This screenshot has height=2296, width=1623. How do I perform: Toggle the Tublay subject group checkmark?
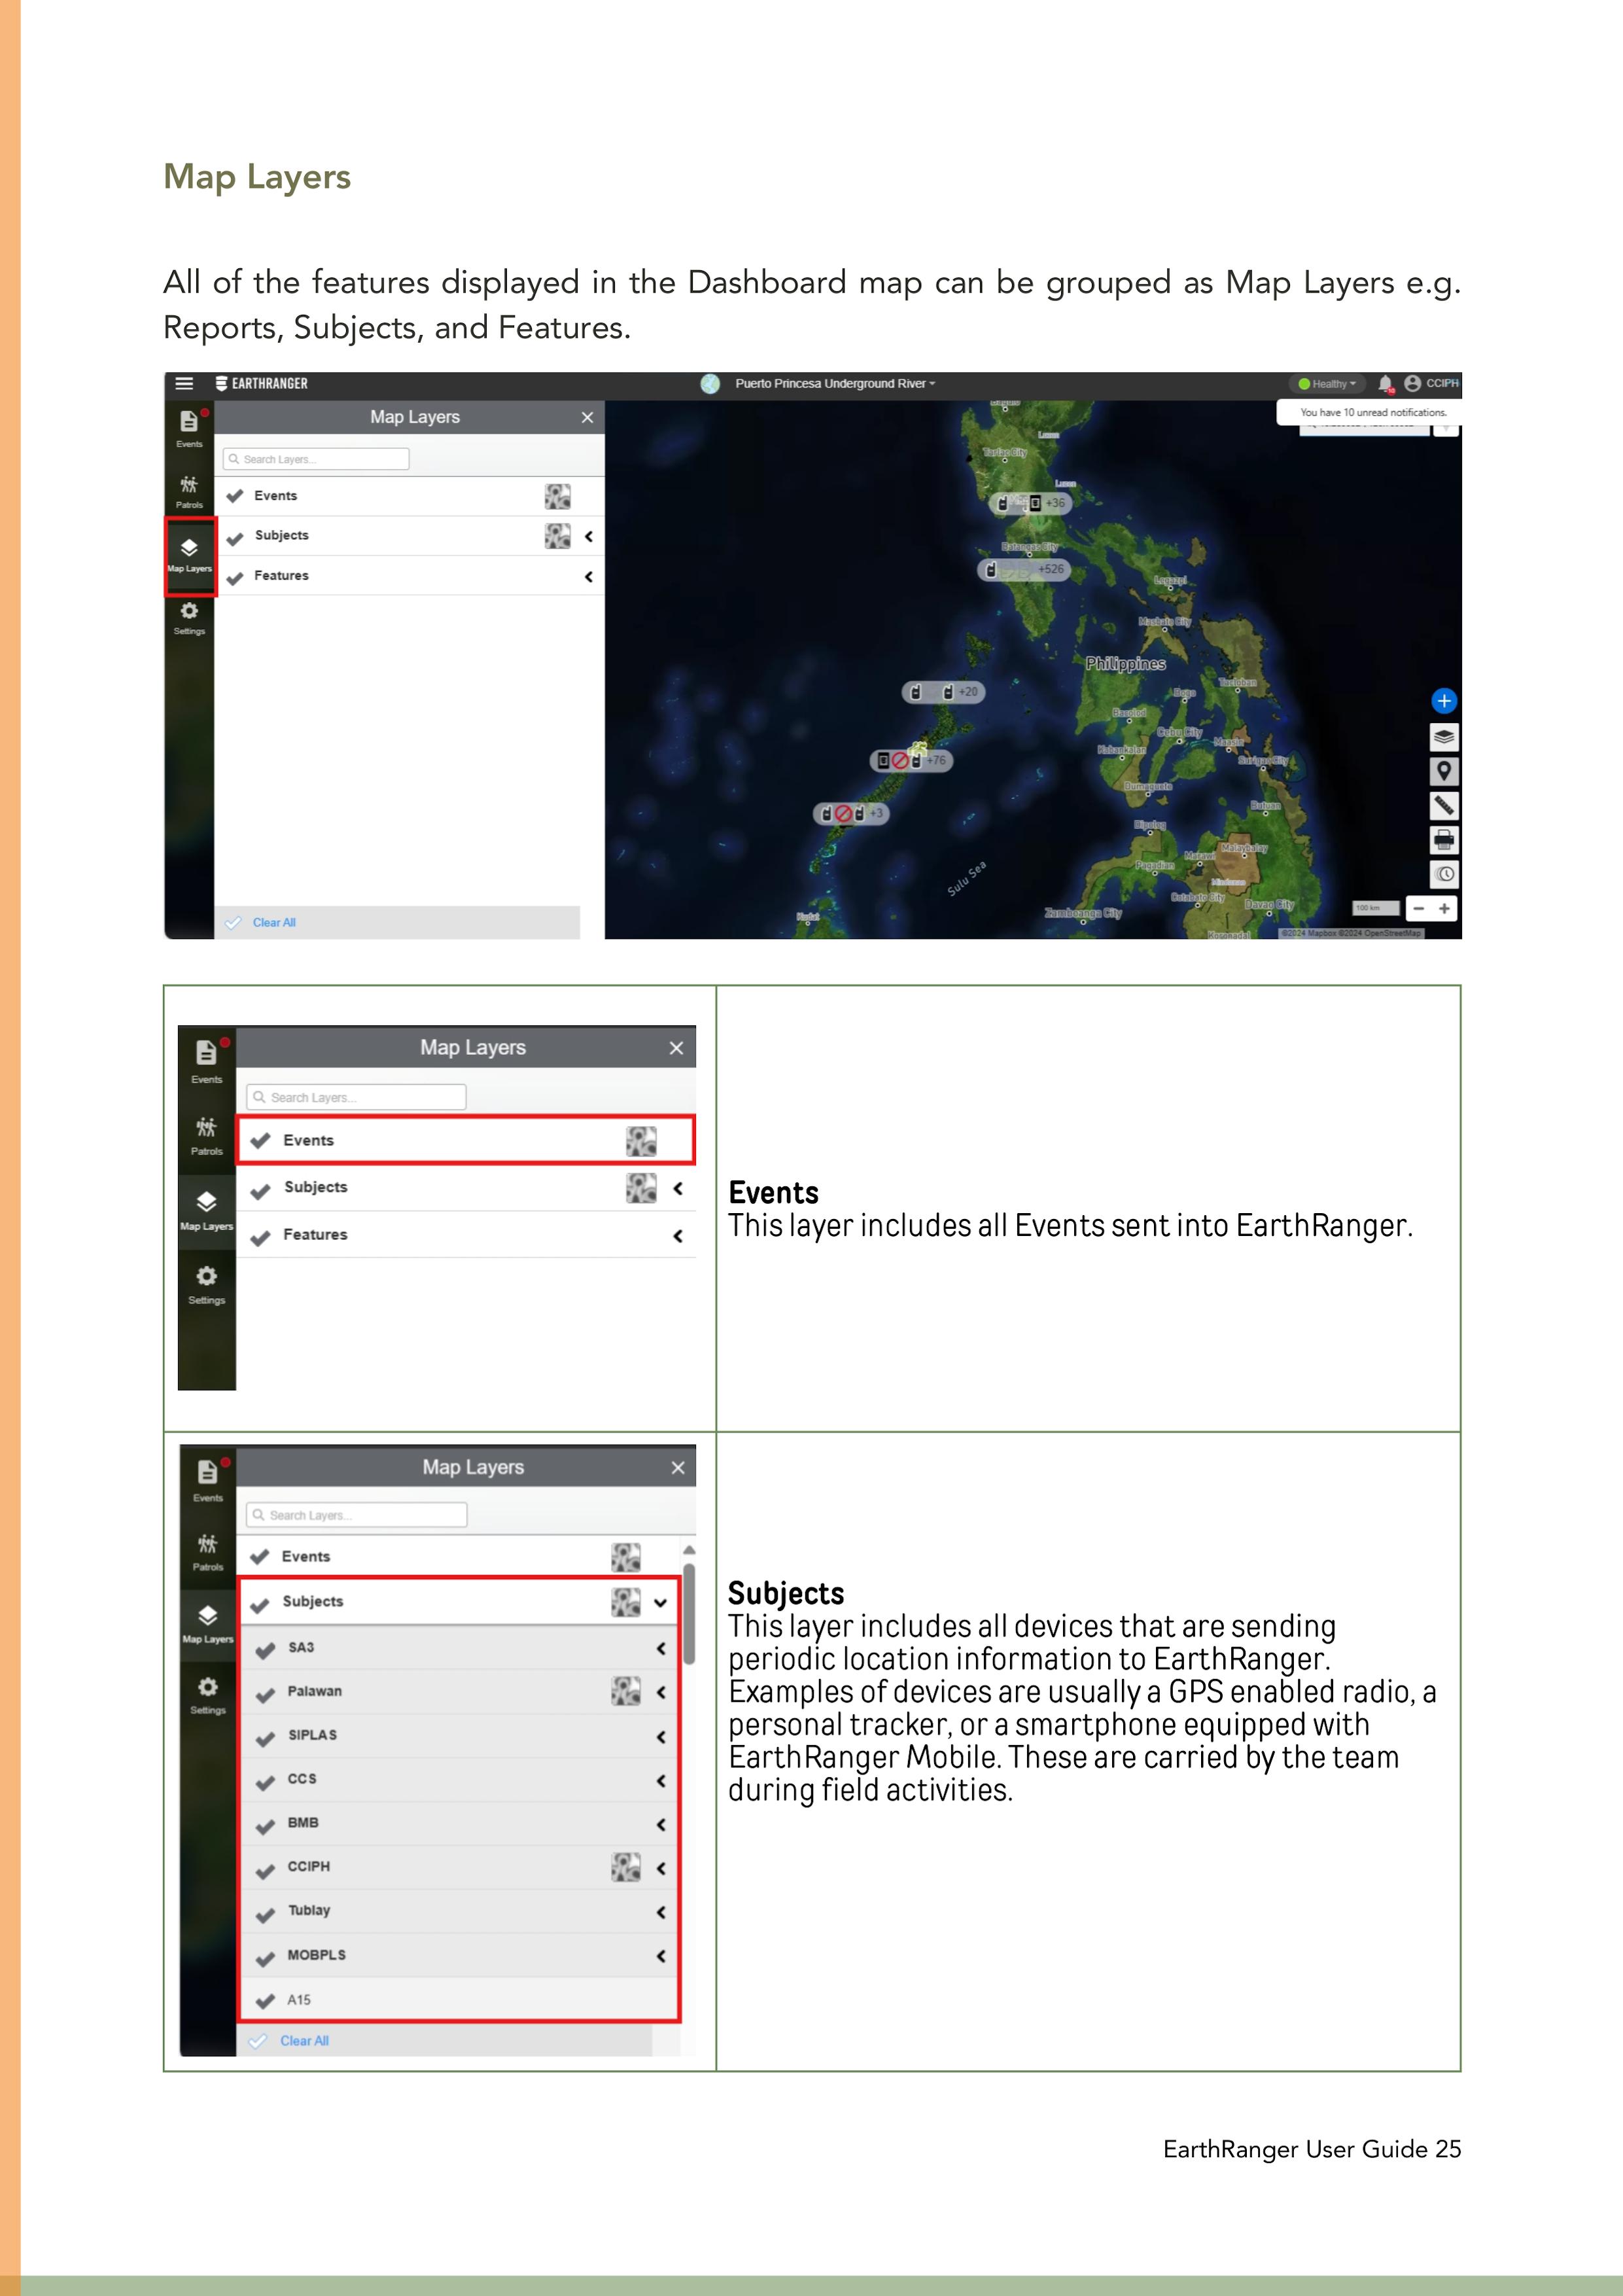(x=265, y=1914)
